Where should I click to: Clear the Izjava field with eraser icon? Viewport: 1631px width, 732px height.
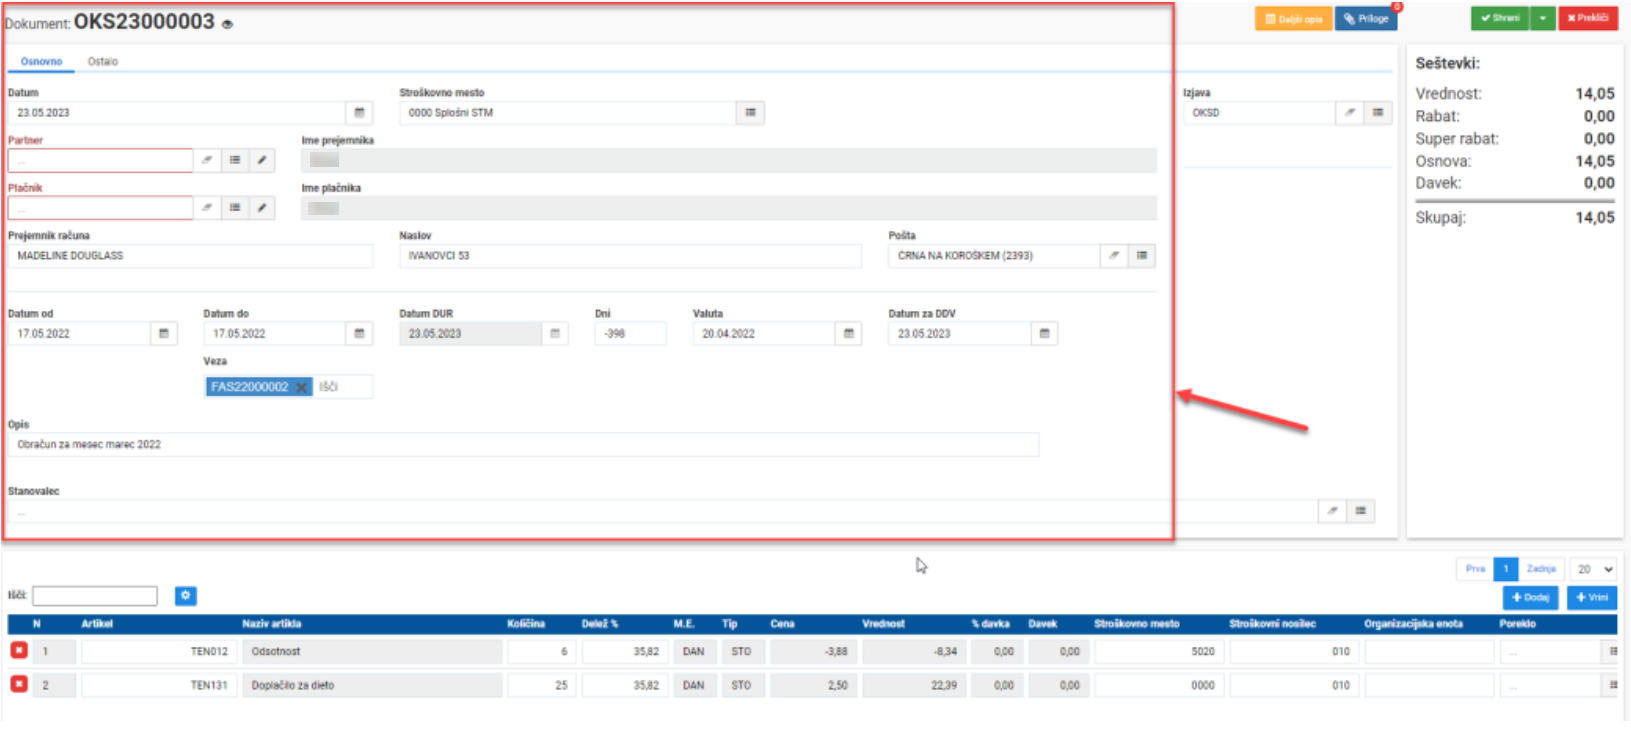[1350, 113]
